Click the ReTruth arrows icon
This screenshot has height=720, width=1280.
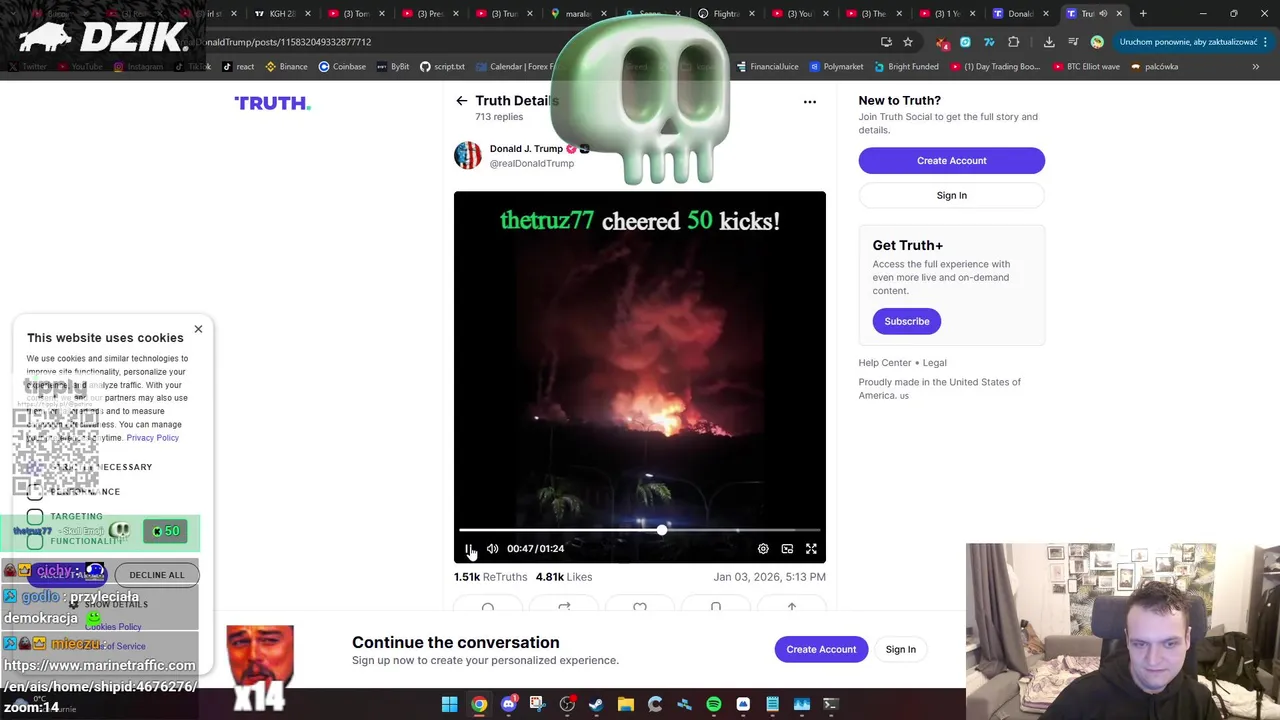(x=564, y=607)
